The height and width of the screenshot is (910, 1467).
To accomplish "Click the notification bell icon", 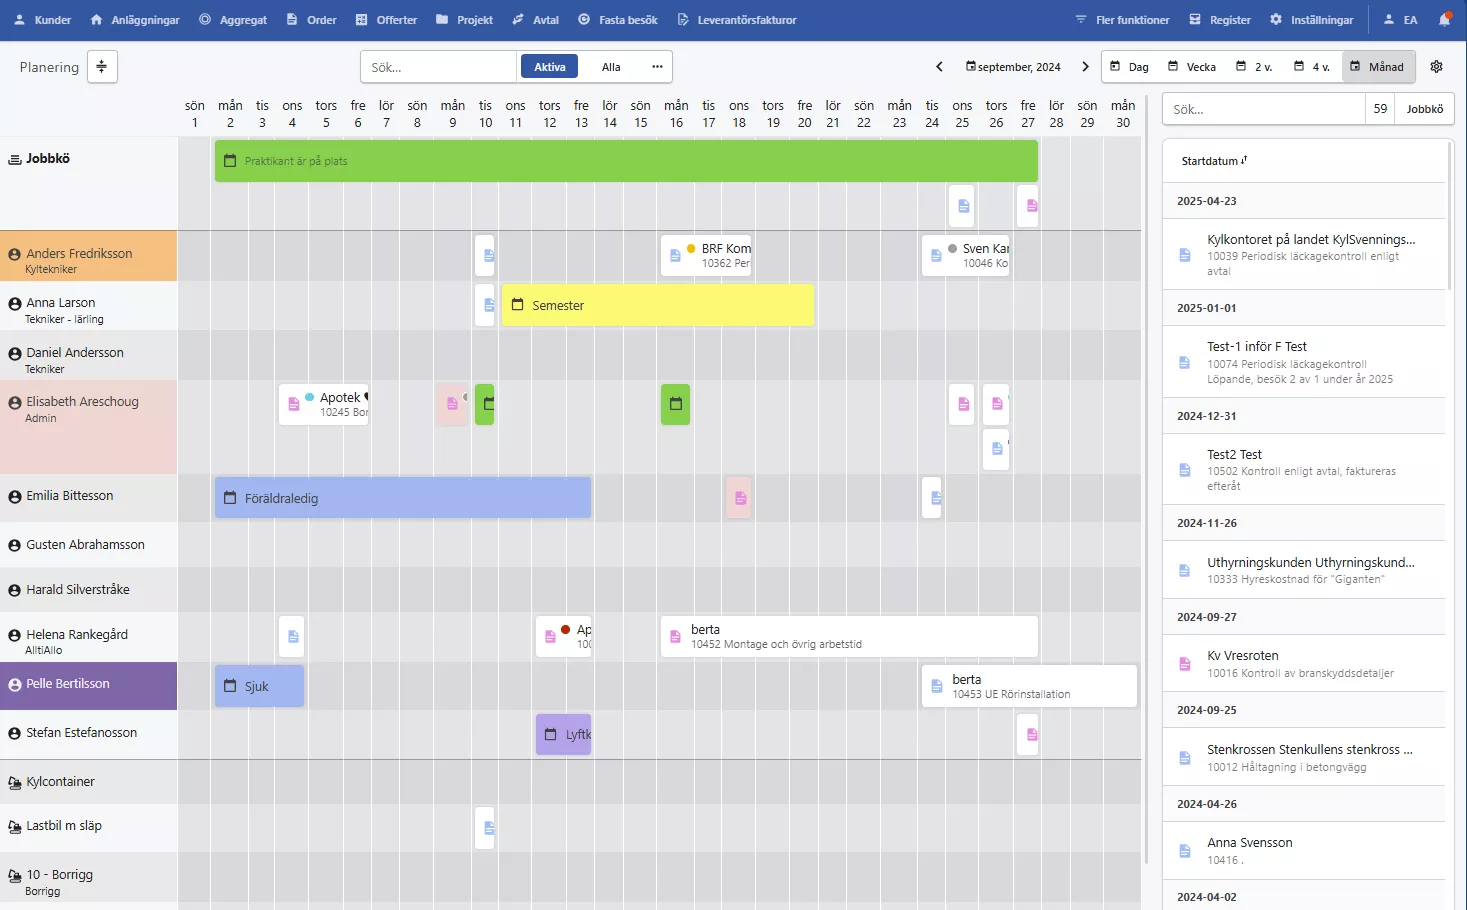I will click(1444, 19).
